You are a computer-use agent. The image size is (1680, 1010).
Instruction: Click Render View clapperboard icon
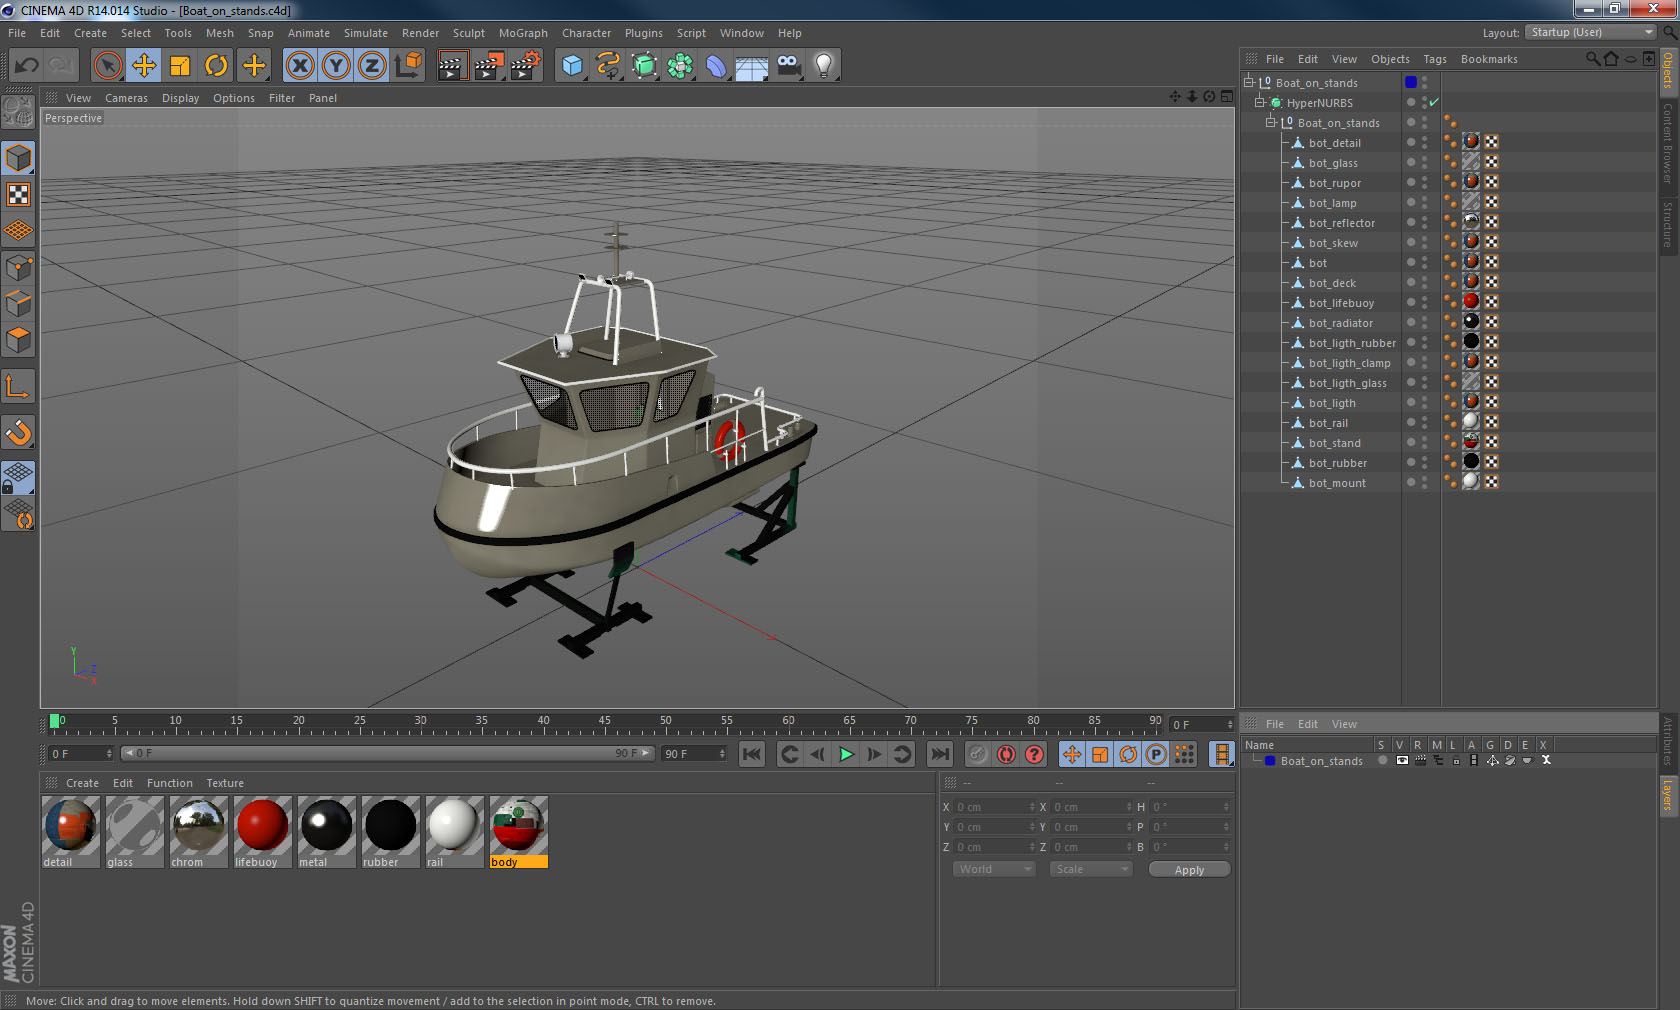coord(452,66)
